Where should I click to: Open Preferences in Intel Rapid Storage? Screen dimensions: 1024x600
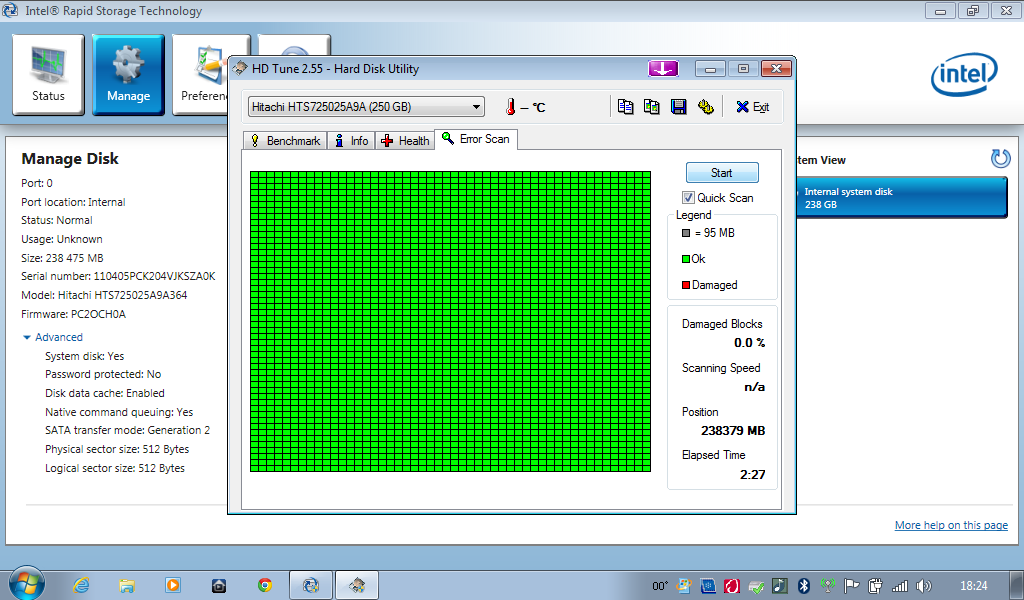[x=202, y=74]
